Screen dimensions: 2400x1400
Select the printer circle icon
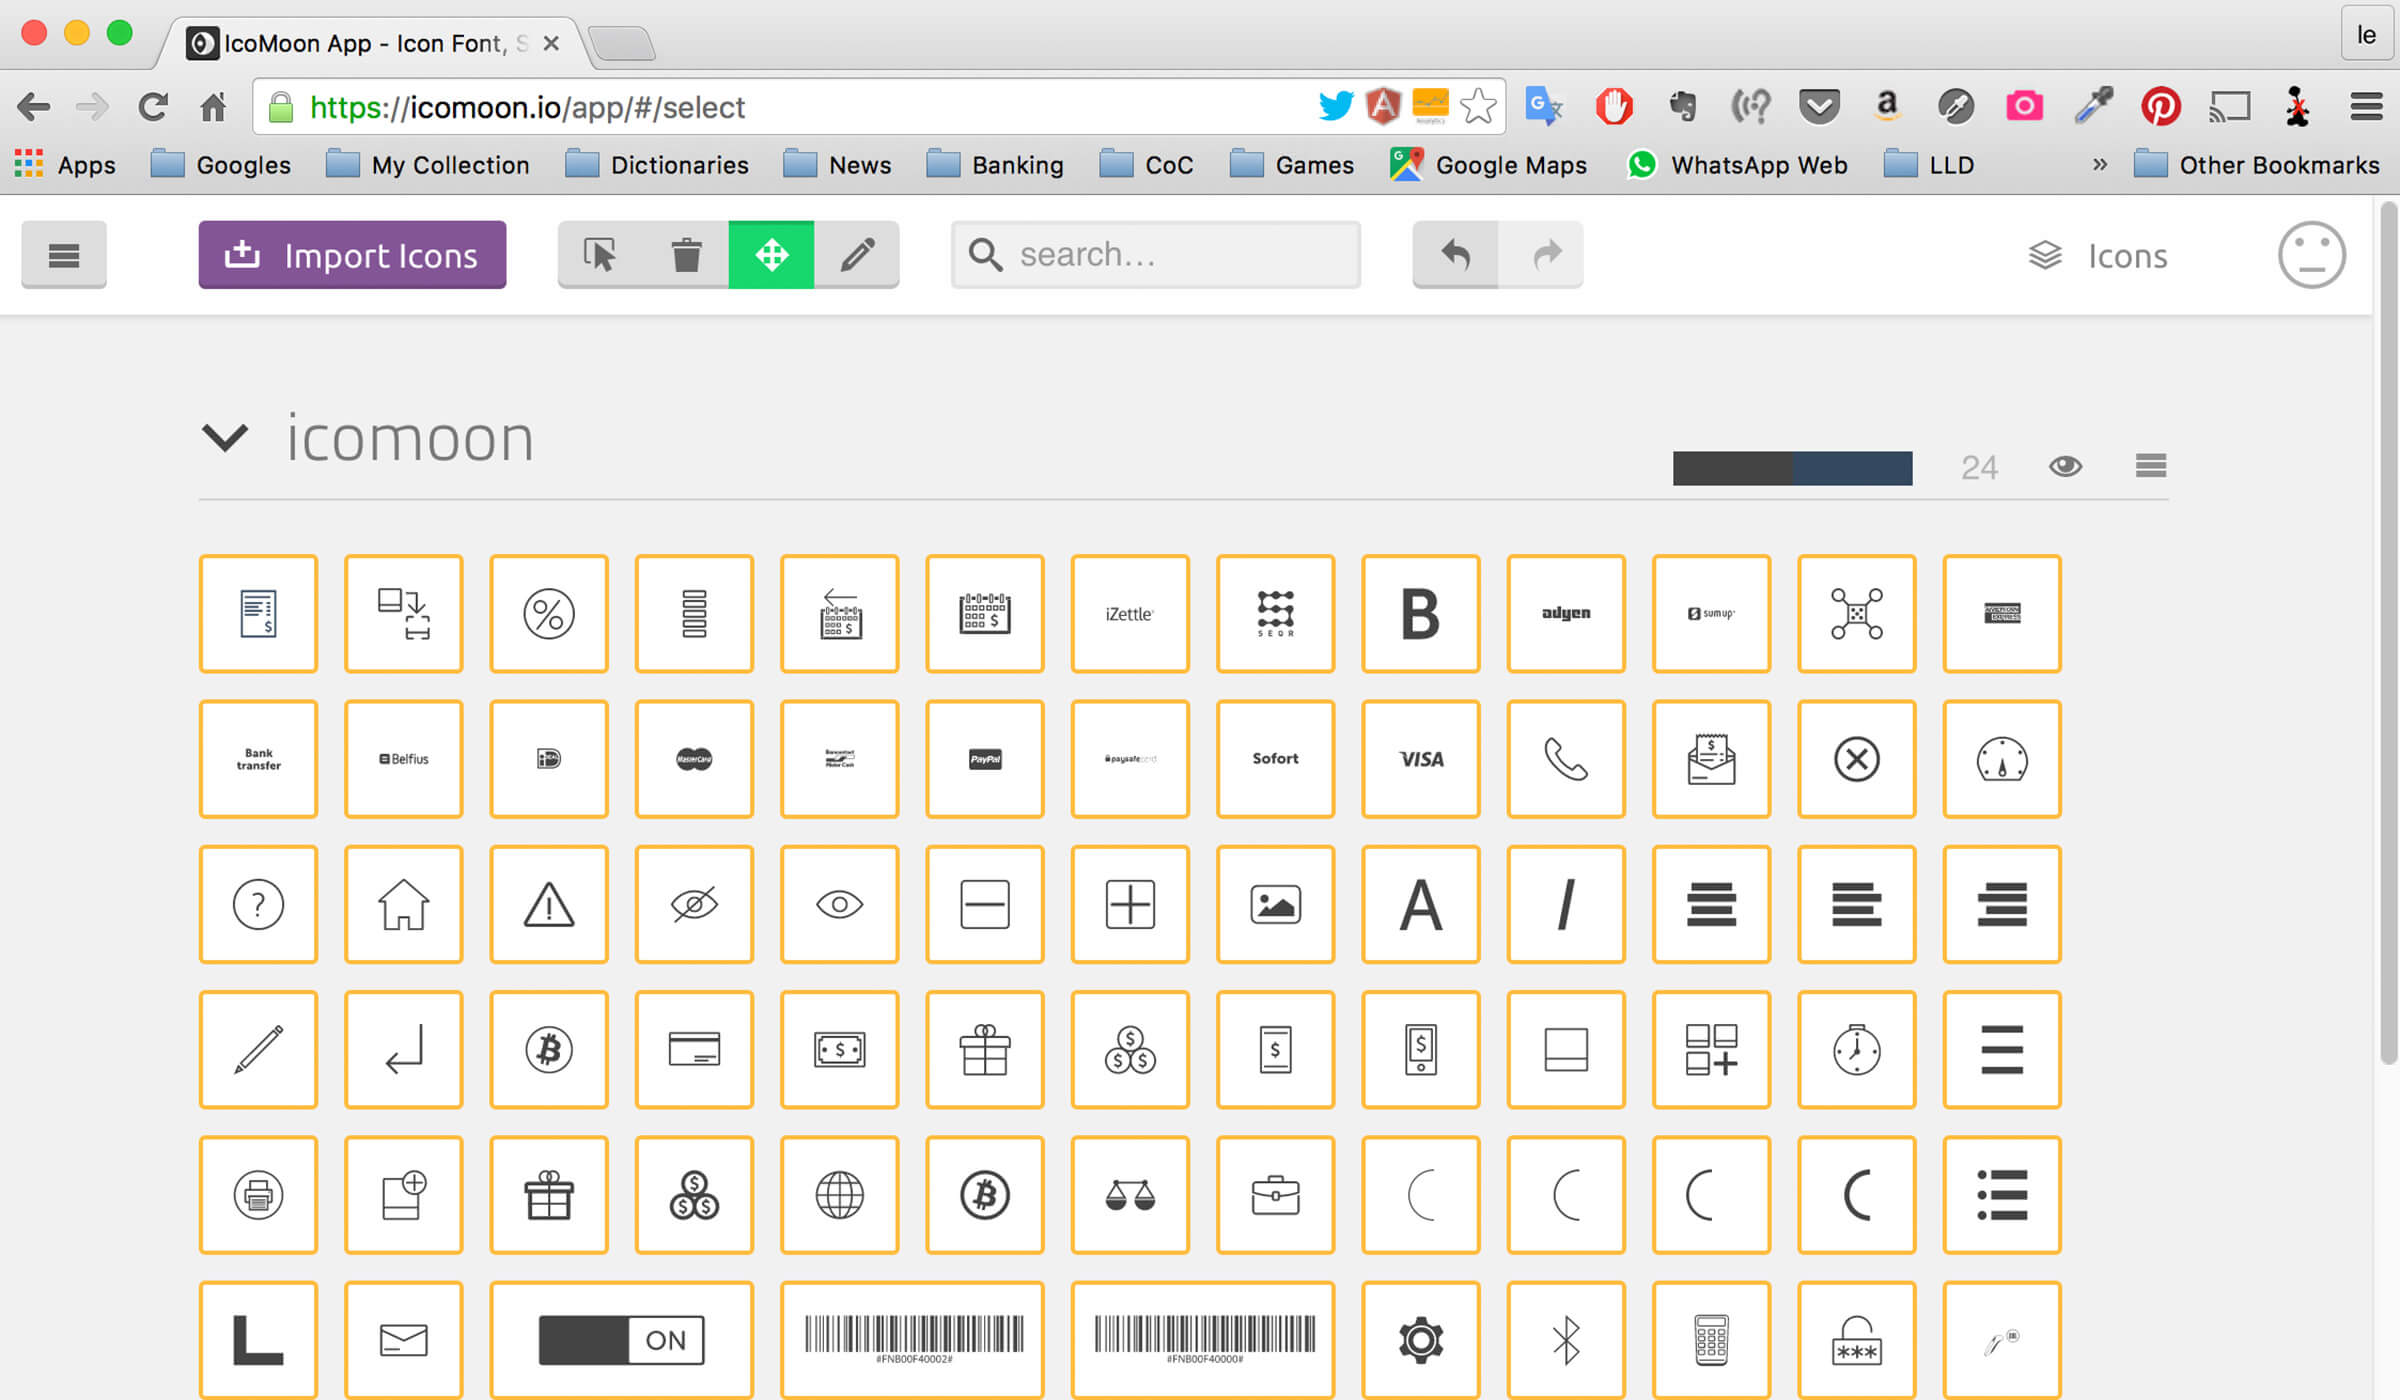click(x=258, y=1195)
